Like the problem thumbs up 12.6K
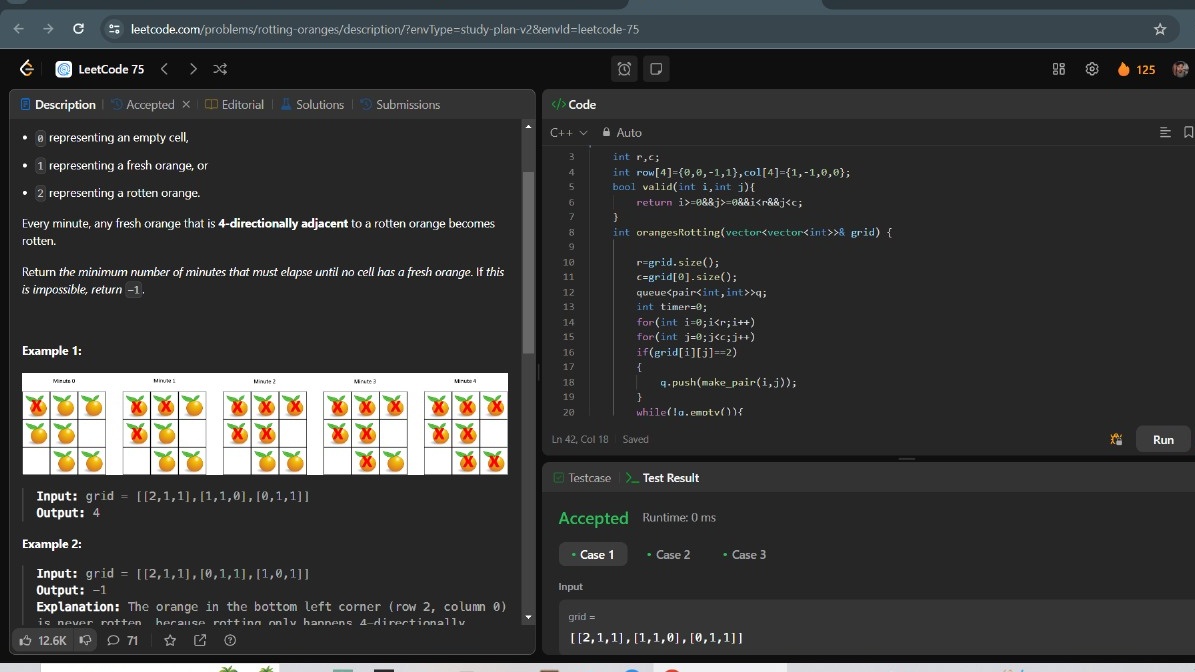1195x672 pixels. (43, 641)
